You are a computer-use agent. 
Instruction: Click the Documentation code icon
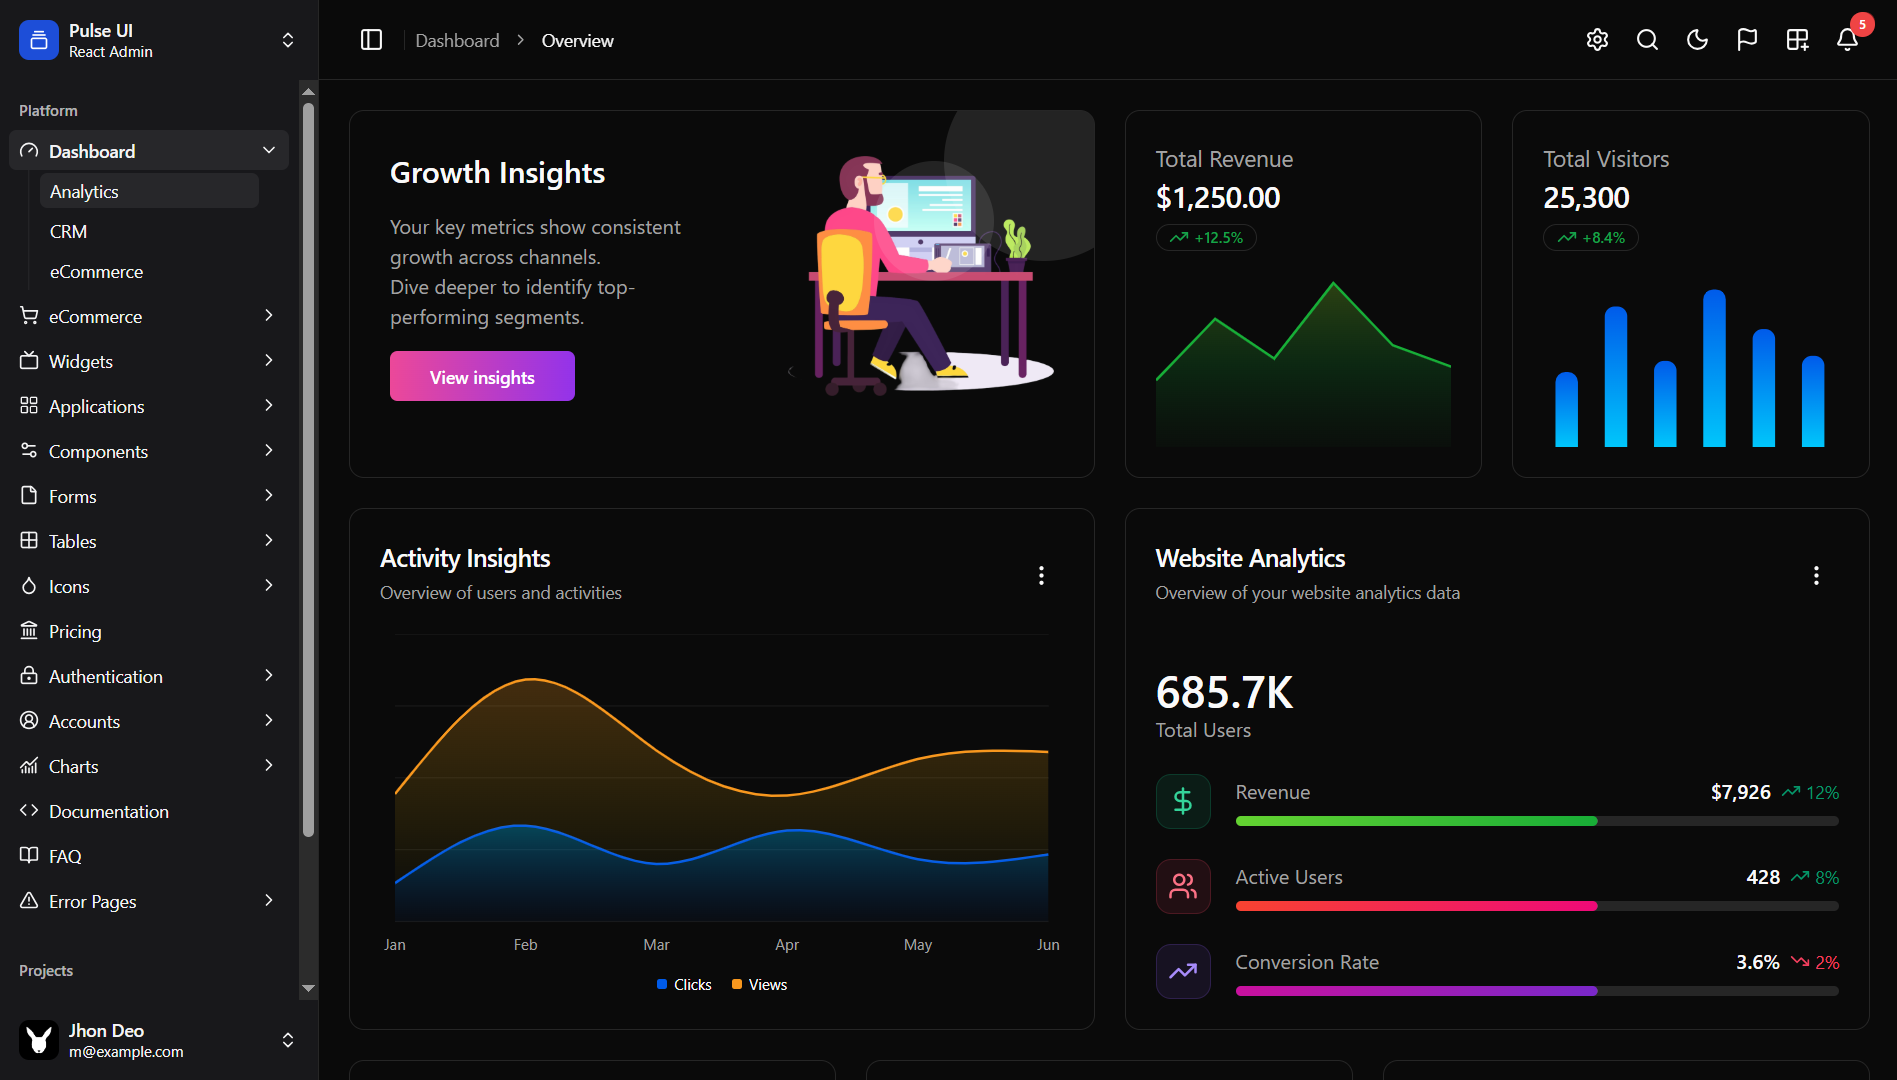coord(29,810)
